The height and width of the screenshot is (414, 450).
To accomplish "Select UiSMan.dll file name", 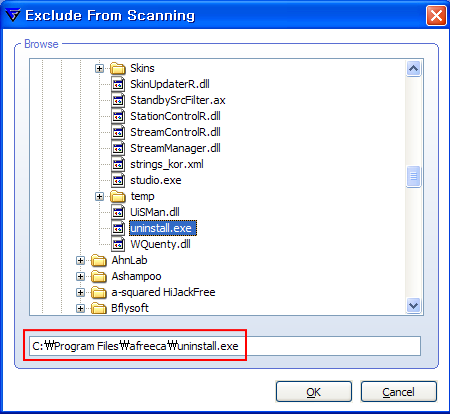I will click(155, 212).
